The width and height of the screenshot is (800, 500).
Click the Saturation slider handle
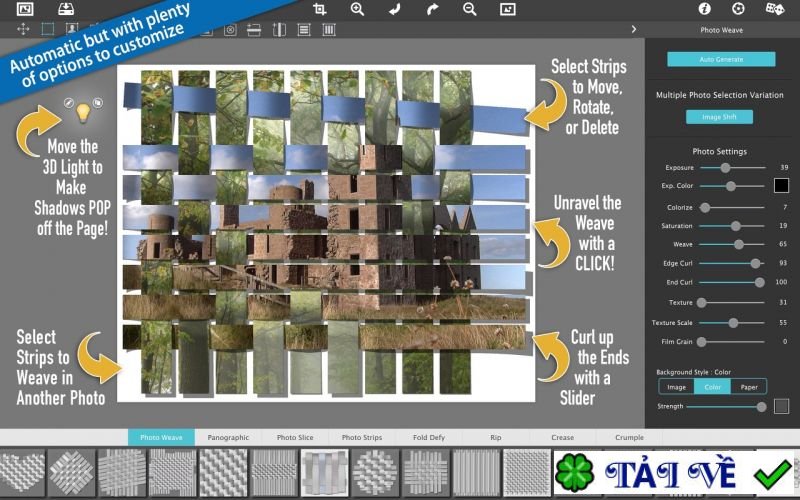[735, 226]
